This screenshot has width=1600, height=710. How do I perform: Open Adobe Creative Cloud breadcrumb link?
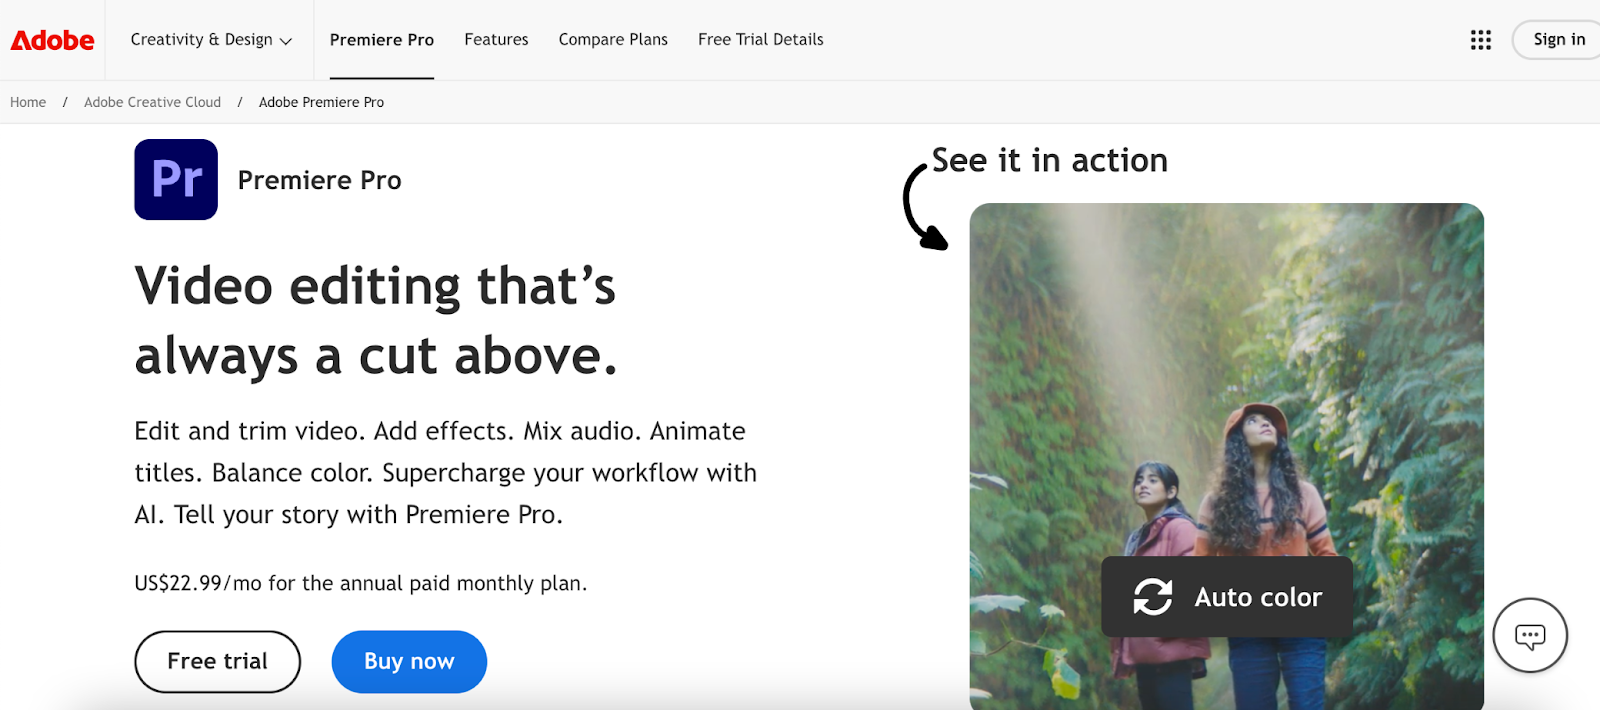pyautogui.click(x=152, y=102)
